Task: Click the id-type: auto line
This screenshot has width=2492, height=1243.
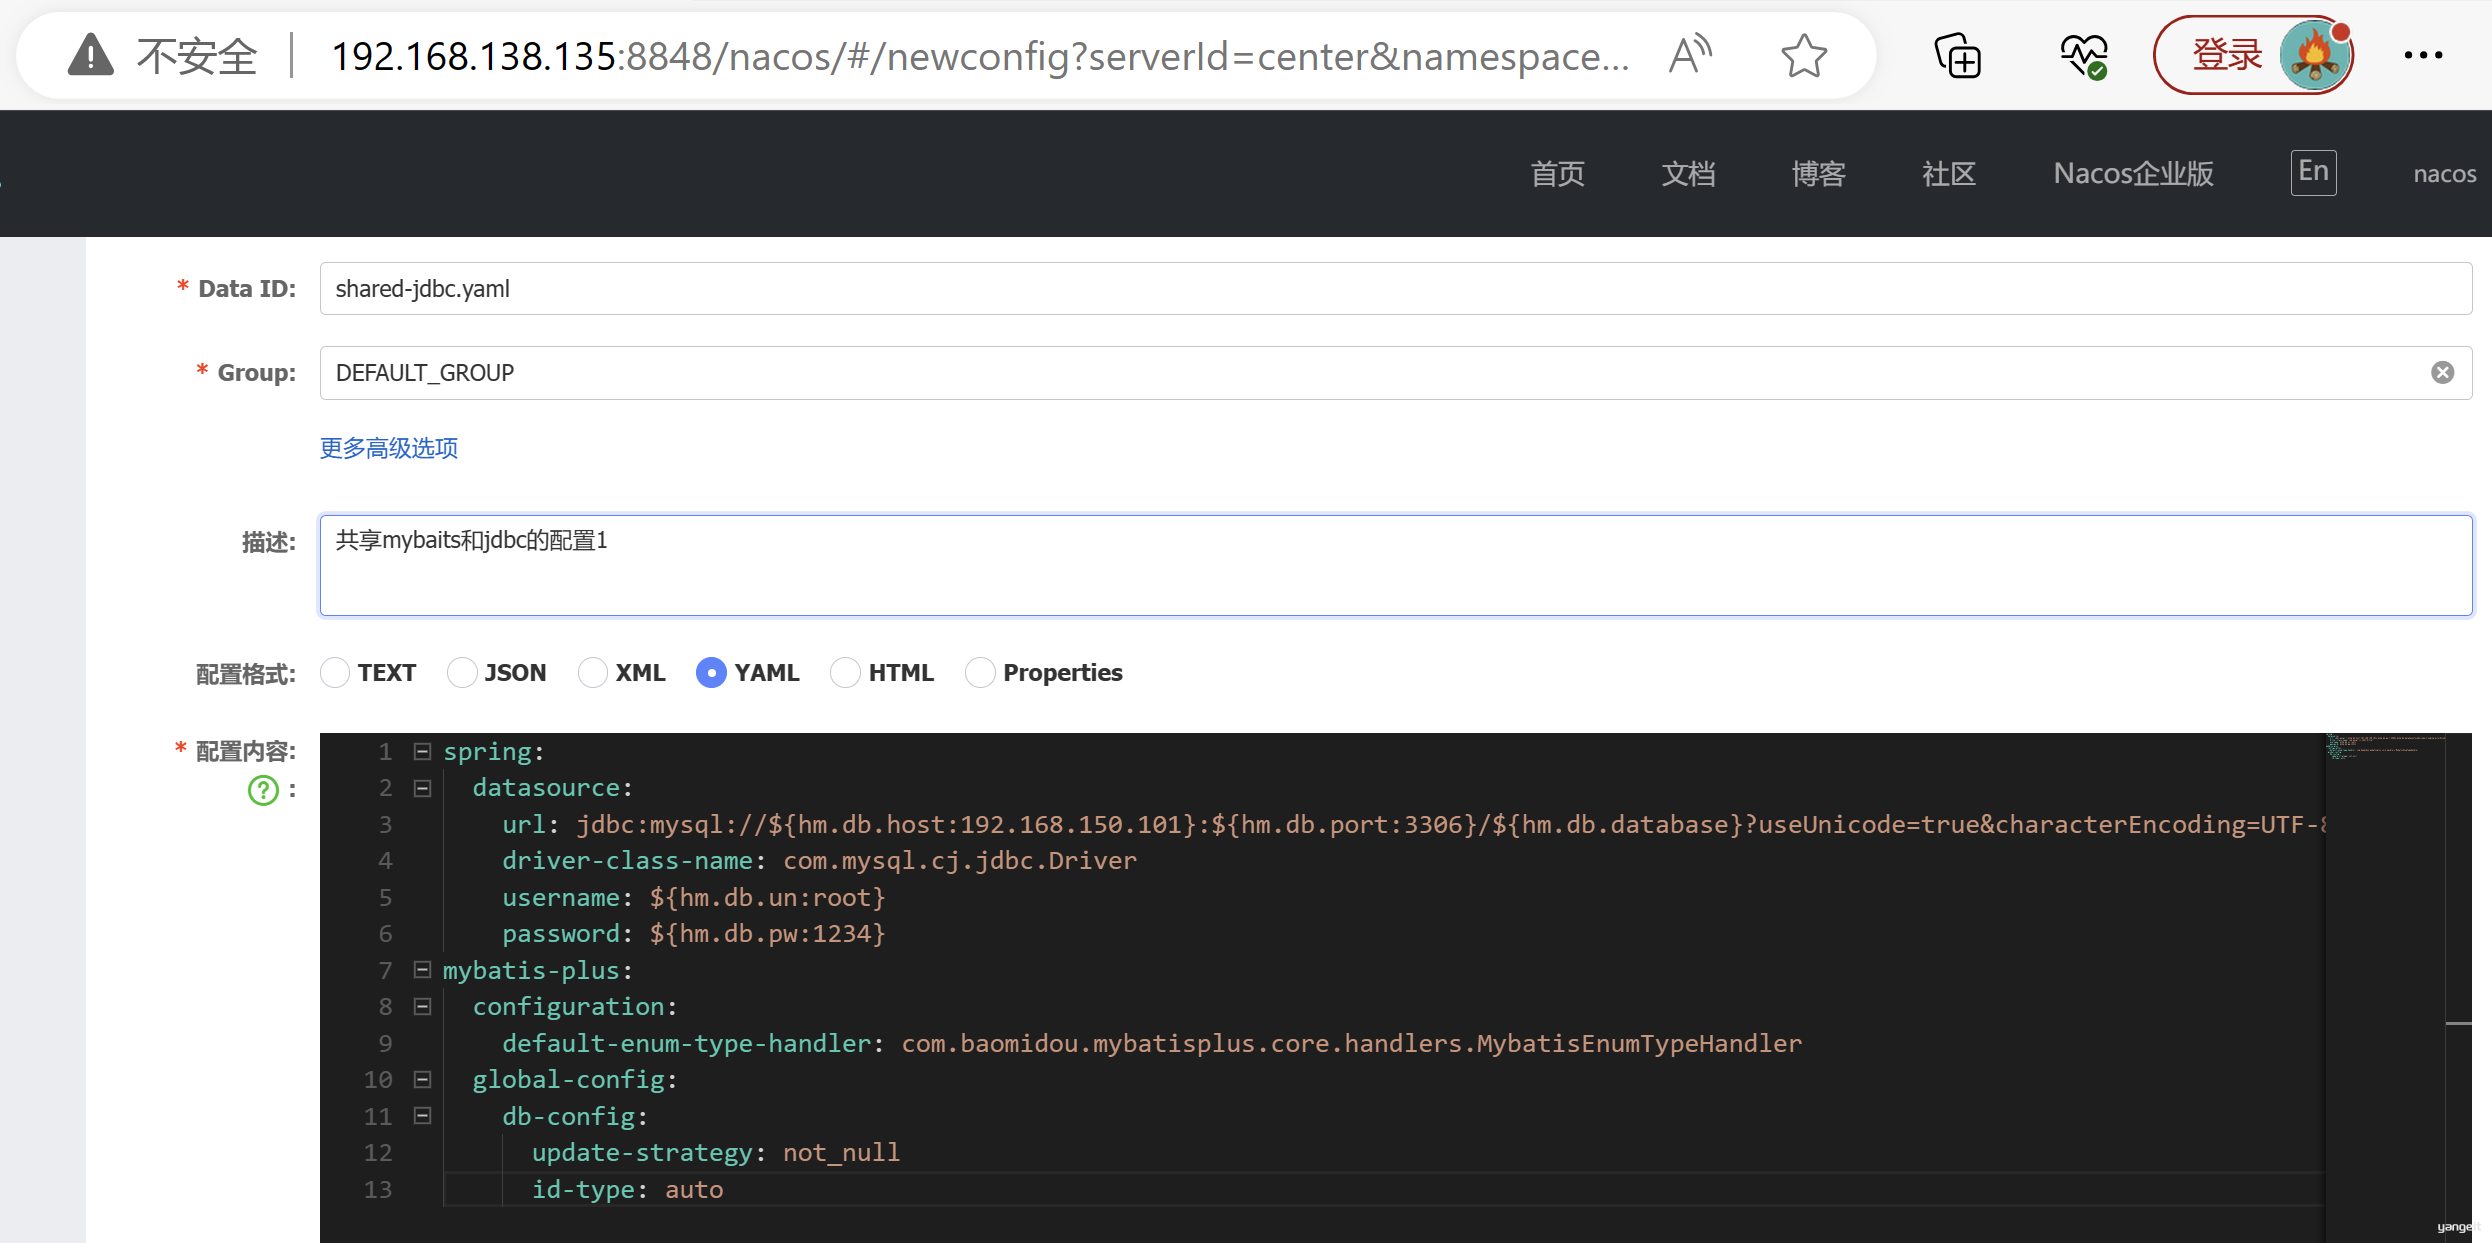Action: pos(627,1189)
